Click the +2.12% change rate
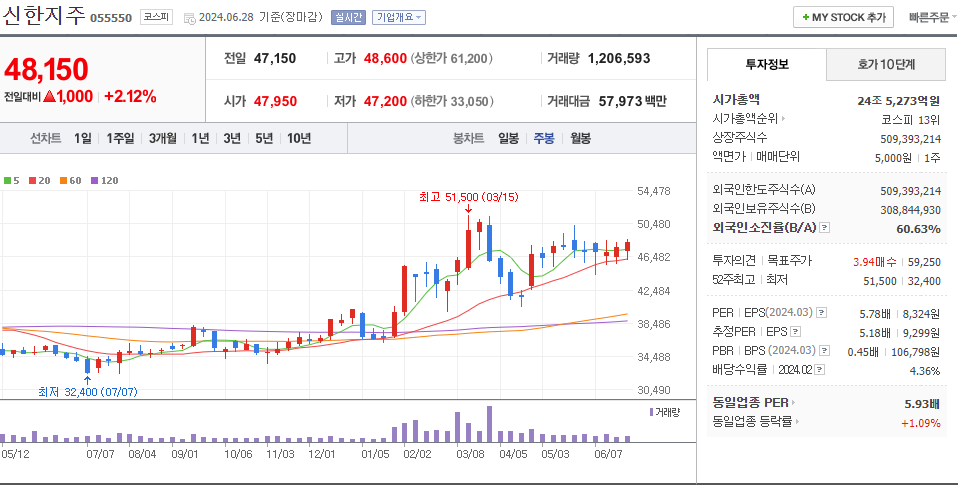Screen dimensions: 961x485 [x=131, y=96]
